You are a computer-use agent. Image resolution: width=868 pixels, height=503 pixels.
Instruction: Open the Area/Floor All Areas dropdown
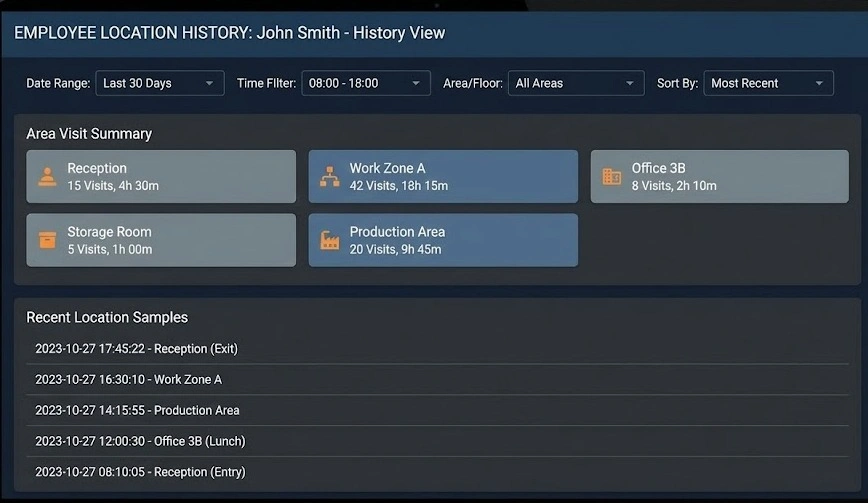click(575, 83)
